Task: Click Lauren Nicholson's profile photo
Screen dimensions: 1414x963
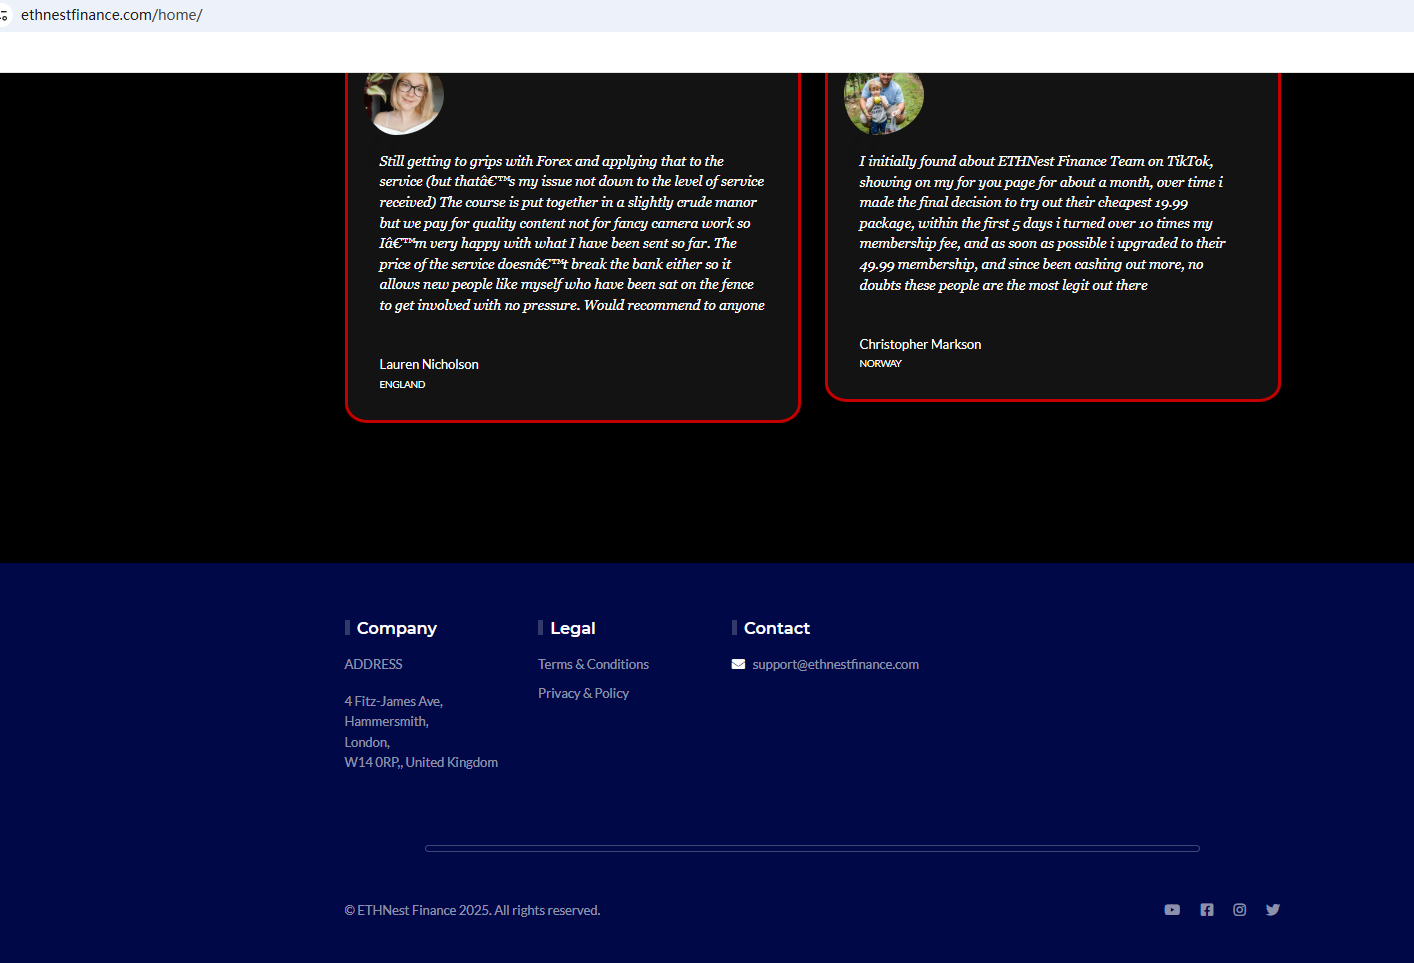Action: point(404,102)
